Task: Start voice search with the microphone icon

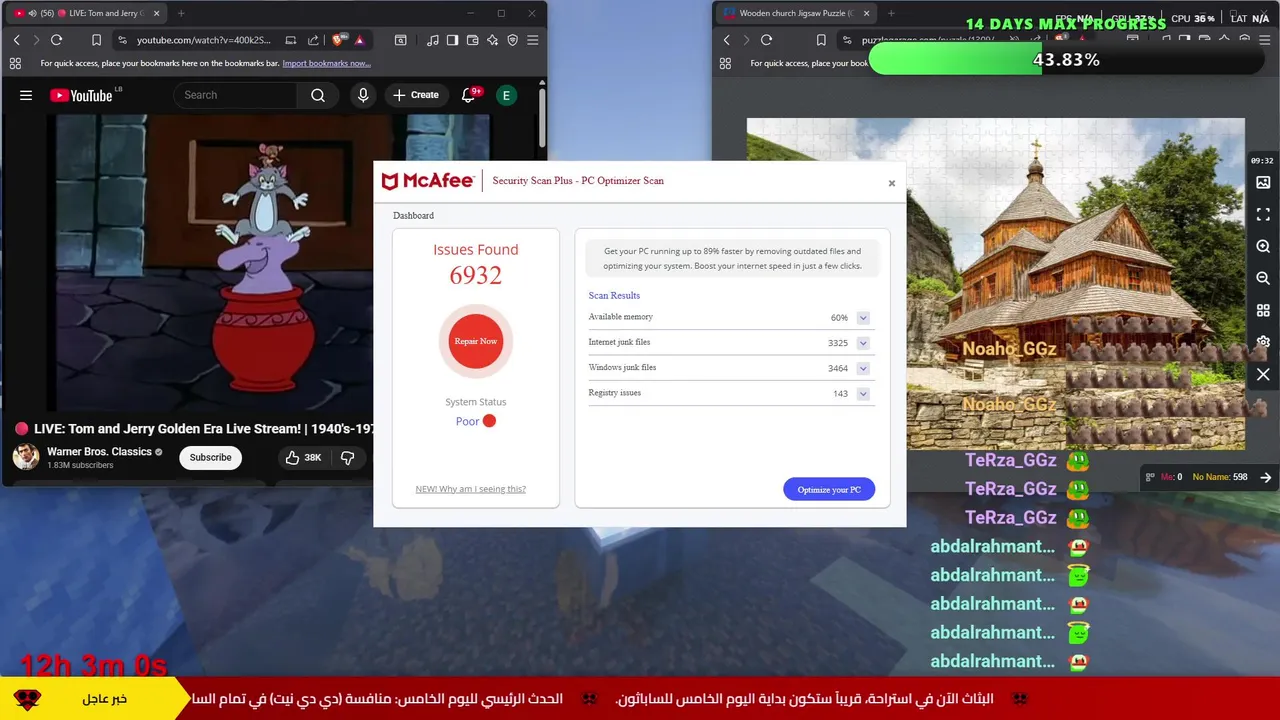Action: point(363,95)
